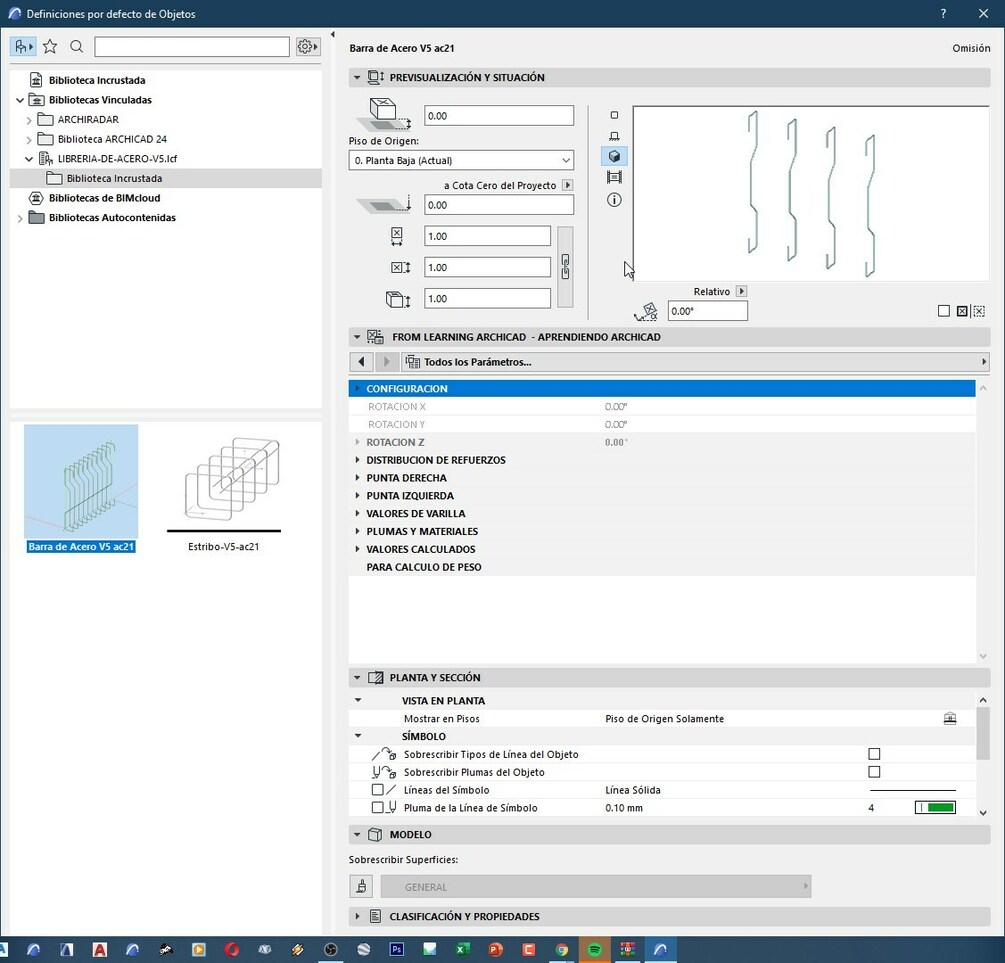Open Photoshop from the taskbar
The height and width of the screenshot is (963, 1005).
tap(397, 950)
